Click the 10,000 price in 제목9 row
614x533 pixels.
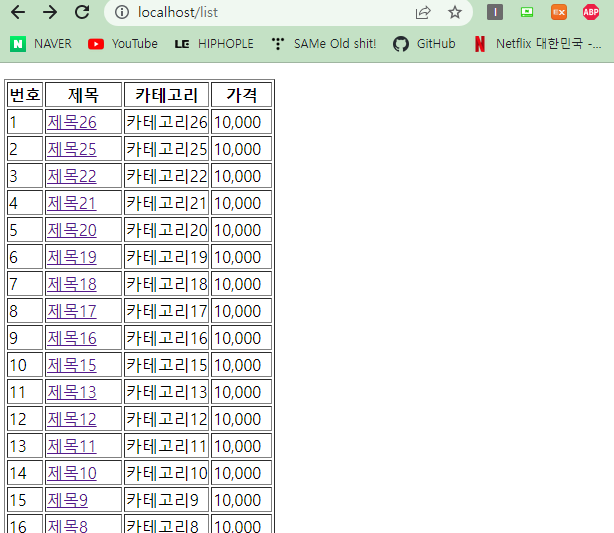tap(242, 500)
